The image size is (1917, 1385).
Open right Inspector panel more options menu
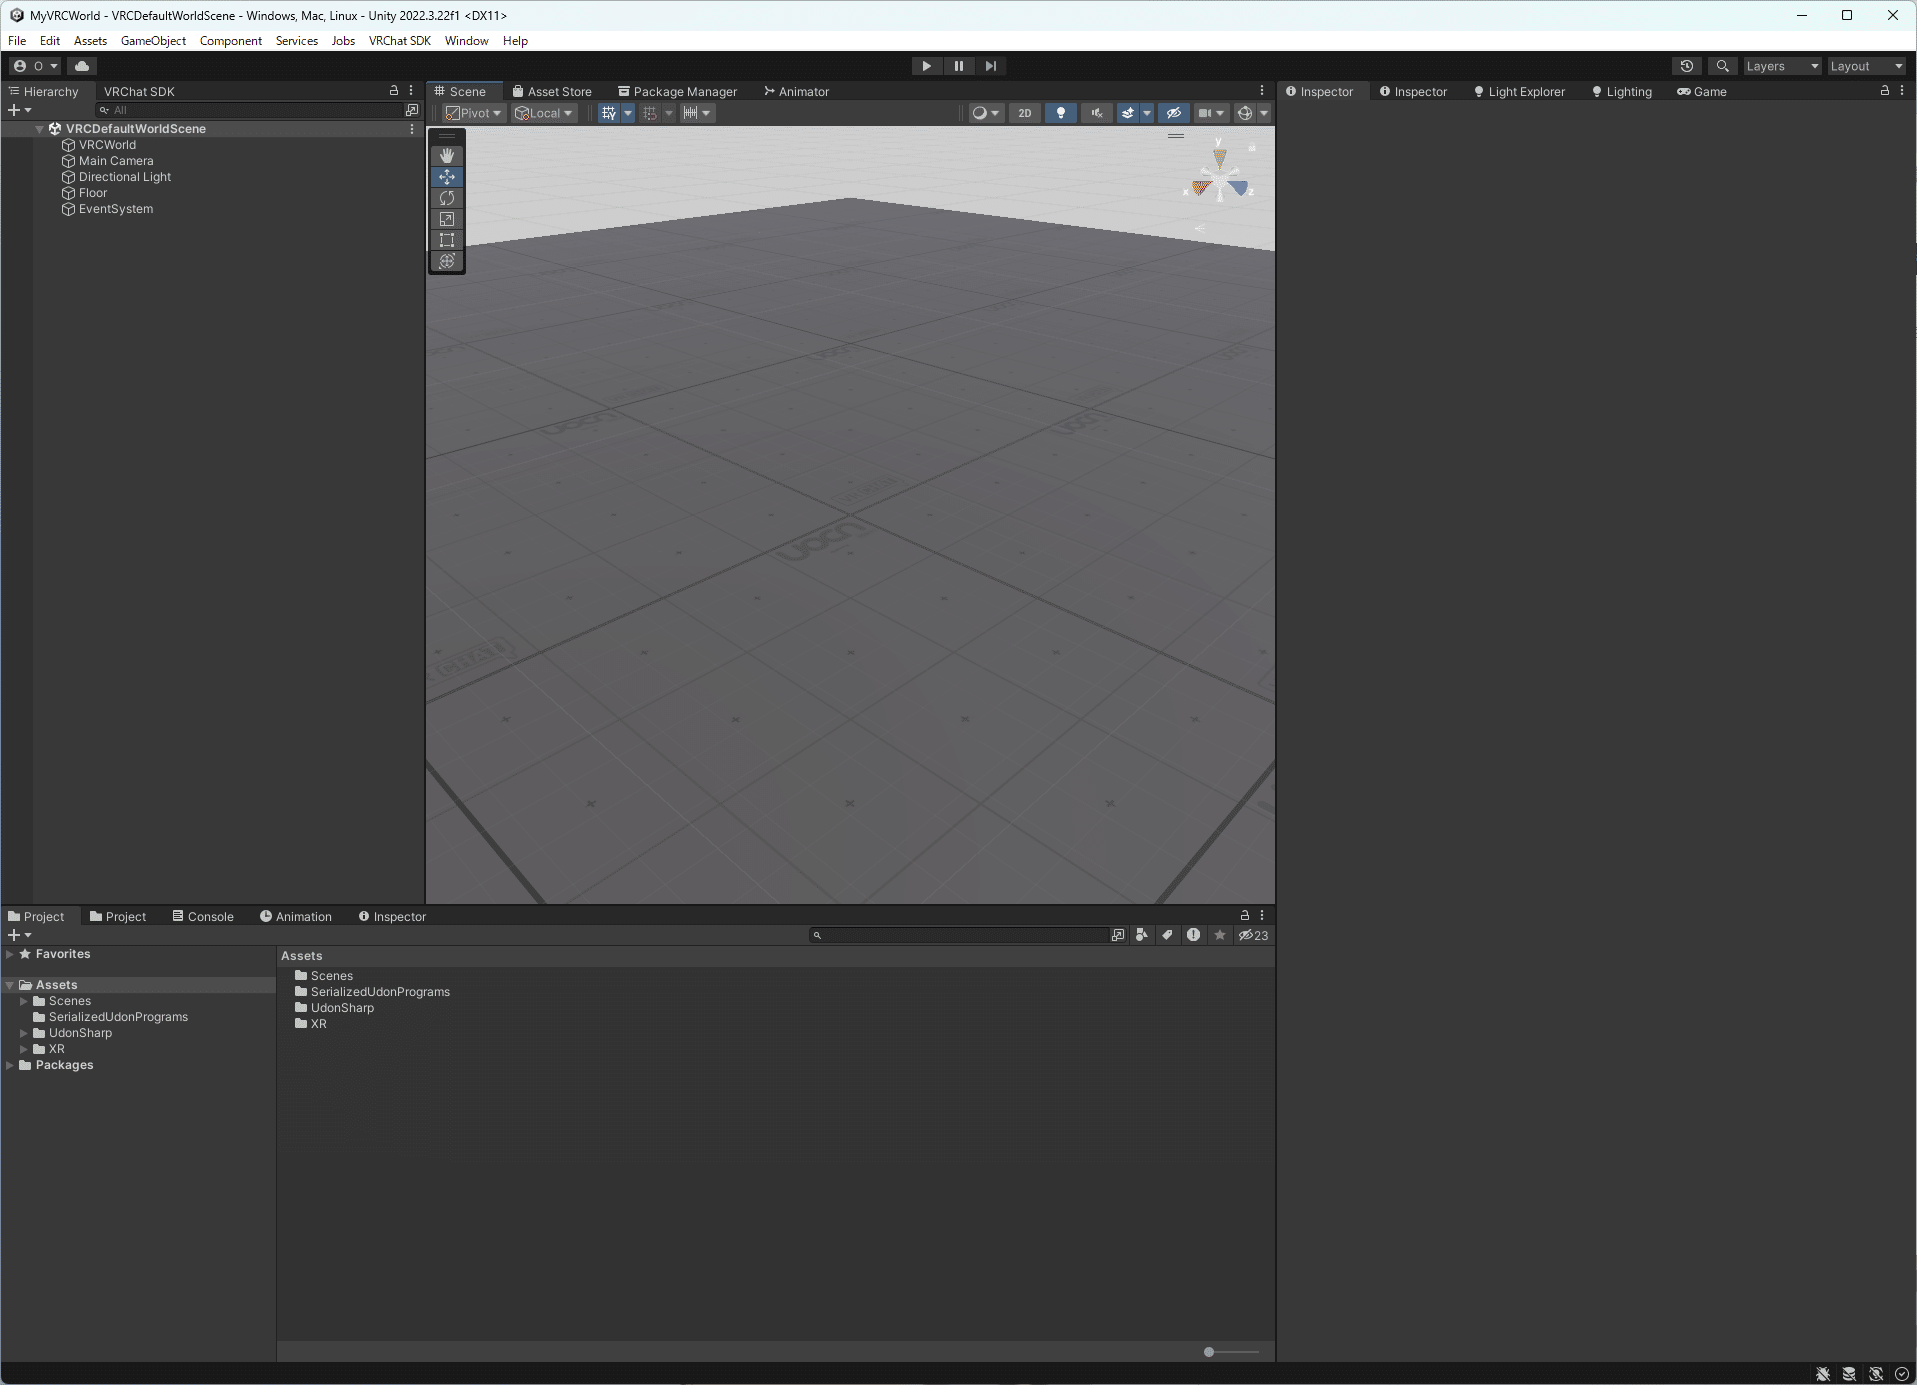(1902, 90)
